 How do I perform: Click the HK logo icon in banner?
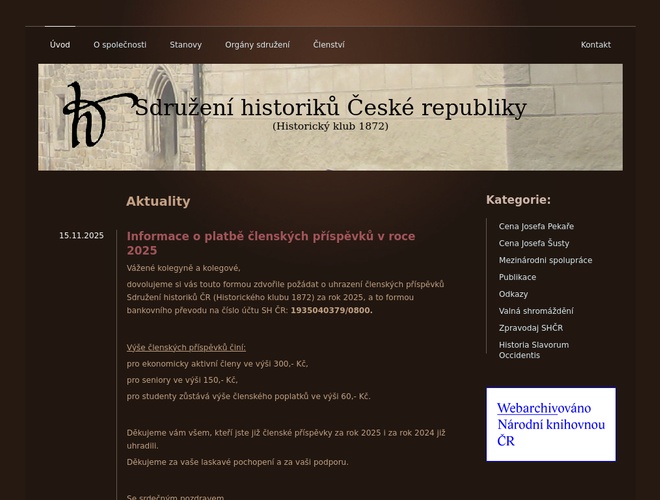[x=97, y=114]
